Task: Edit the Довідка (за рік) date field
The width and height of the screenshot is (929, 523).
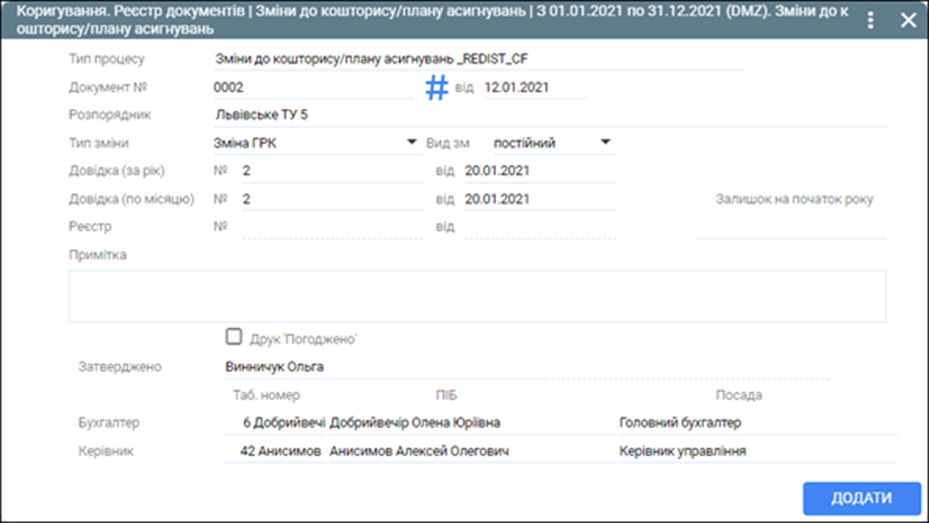Action: pos(539,171)
